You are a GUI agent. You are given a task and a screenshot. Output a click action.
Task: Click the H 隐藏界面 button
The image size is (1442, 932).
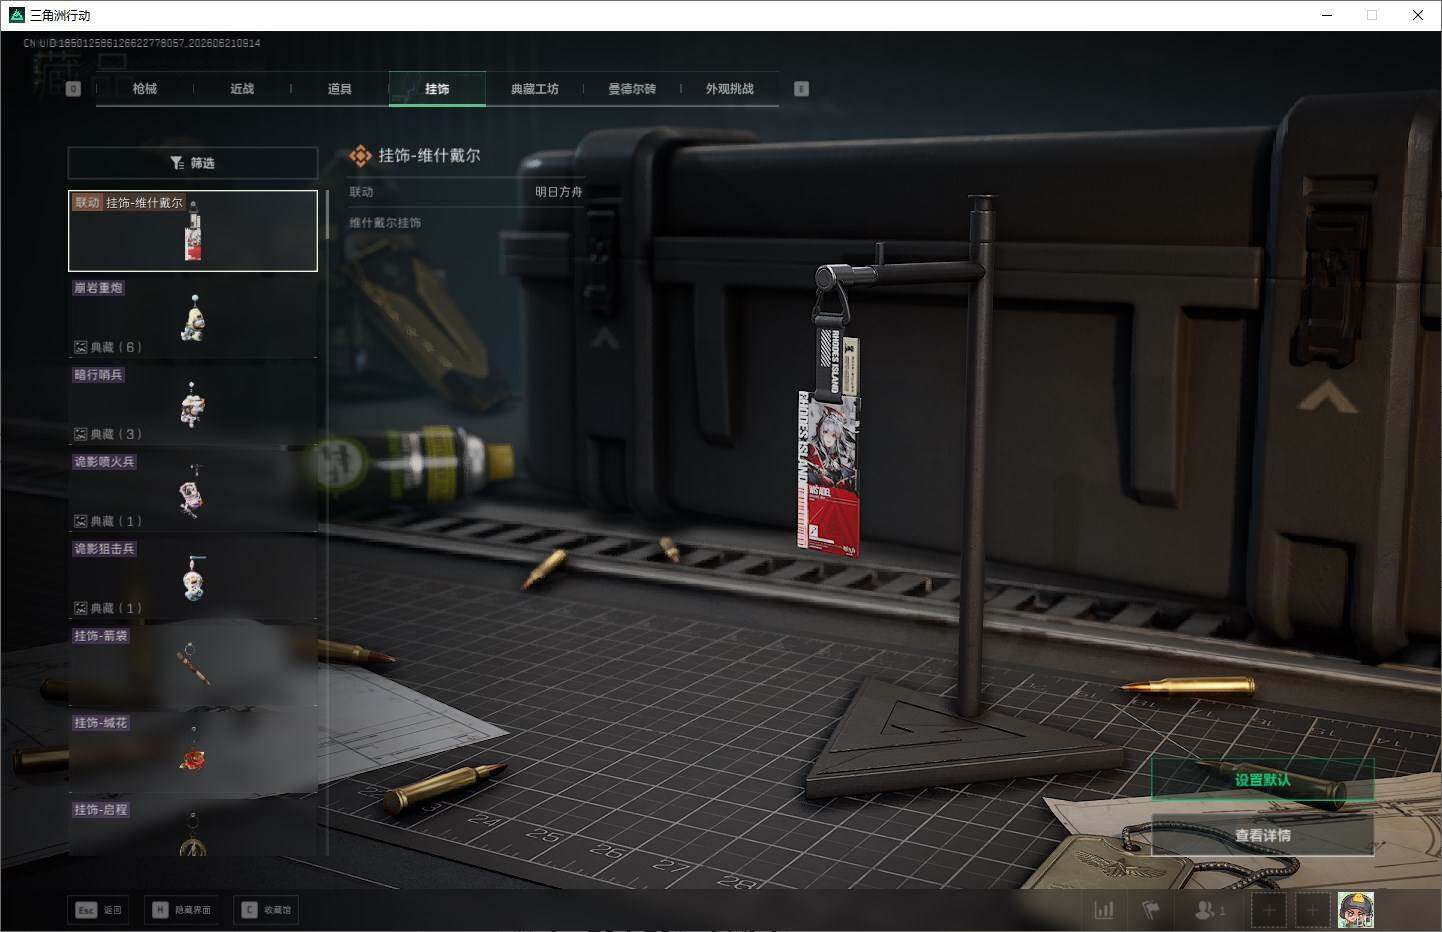click(183, 910)
